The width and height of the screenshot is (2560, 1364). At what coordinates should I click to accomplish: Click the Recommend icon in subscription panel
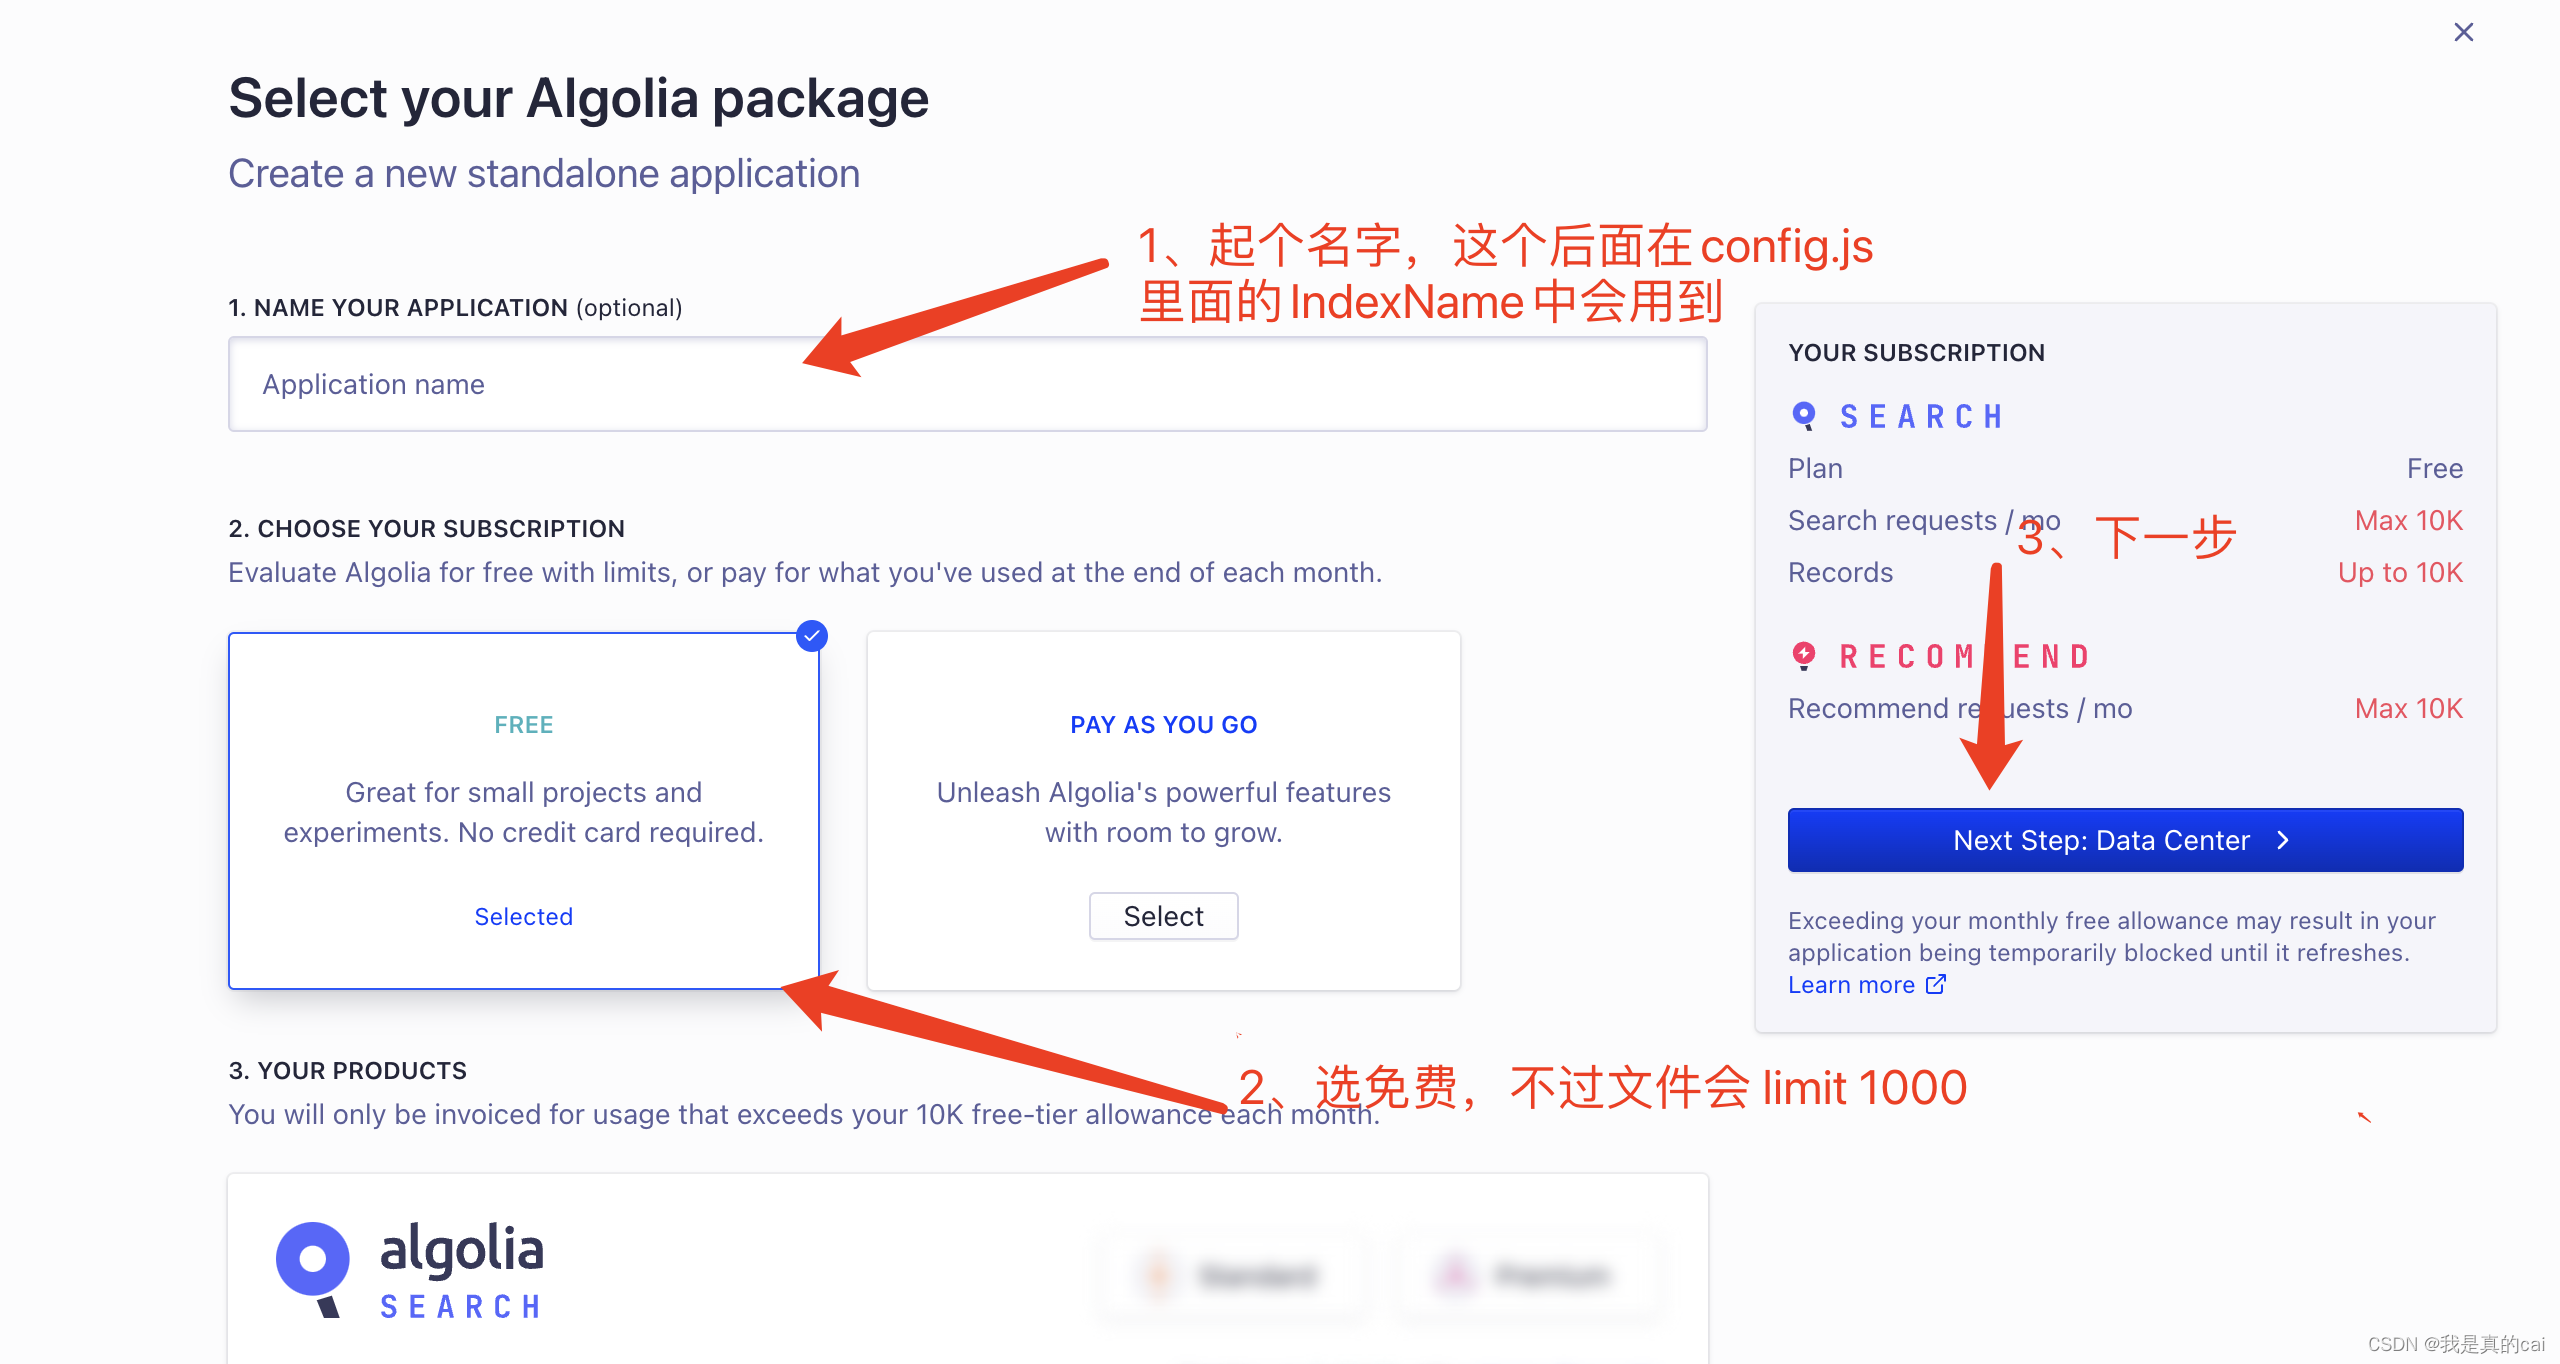coord(1804,656)
